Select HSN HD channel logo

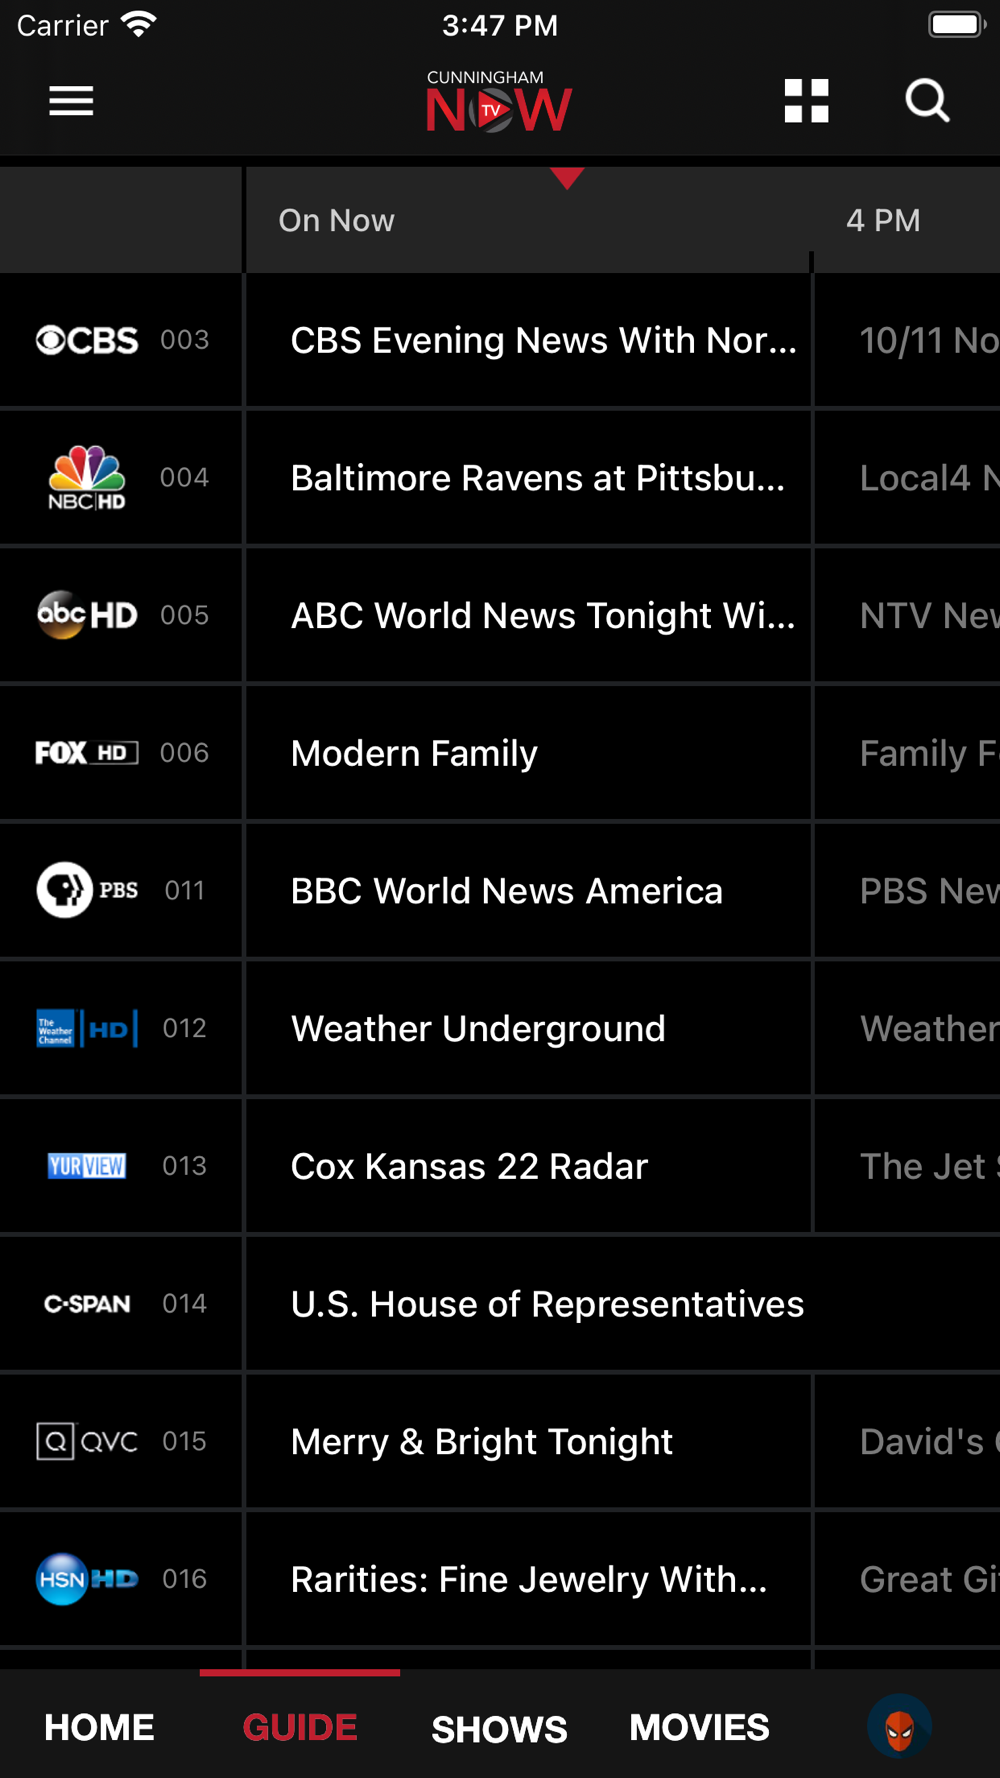pos(87,1579)
